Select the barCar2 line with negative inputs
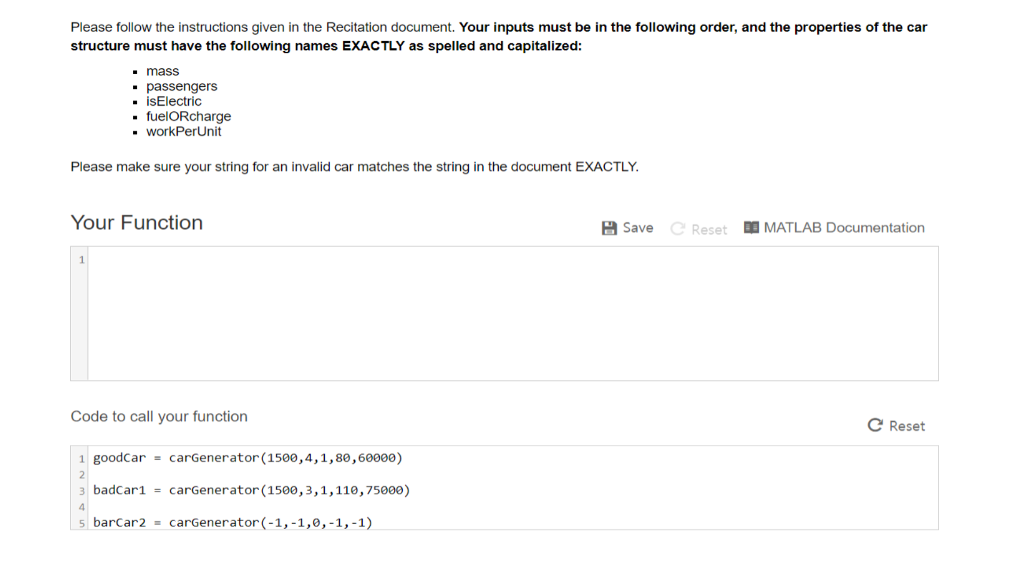 (x=232, y=521)
